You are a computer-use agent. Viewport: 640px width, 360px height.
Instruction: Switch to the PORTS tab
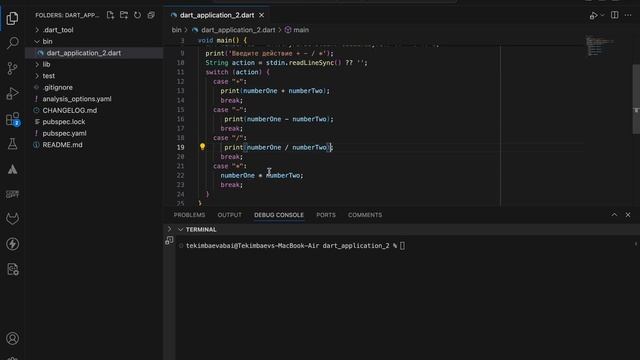coord(326,215)
